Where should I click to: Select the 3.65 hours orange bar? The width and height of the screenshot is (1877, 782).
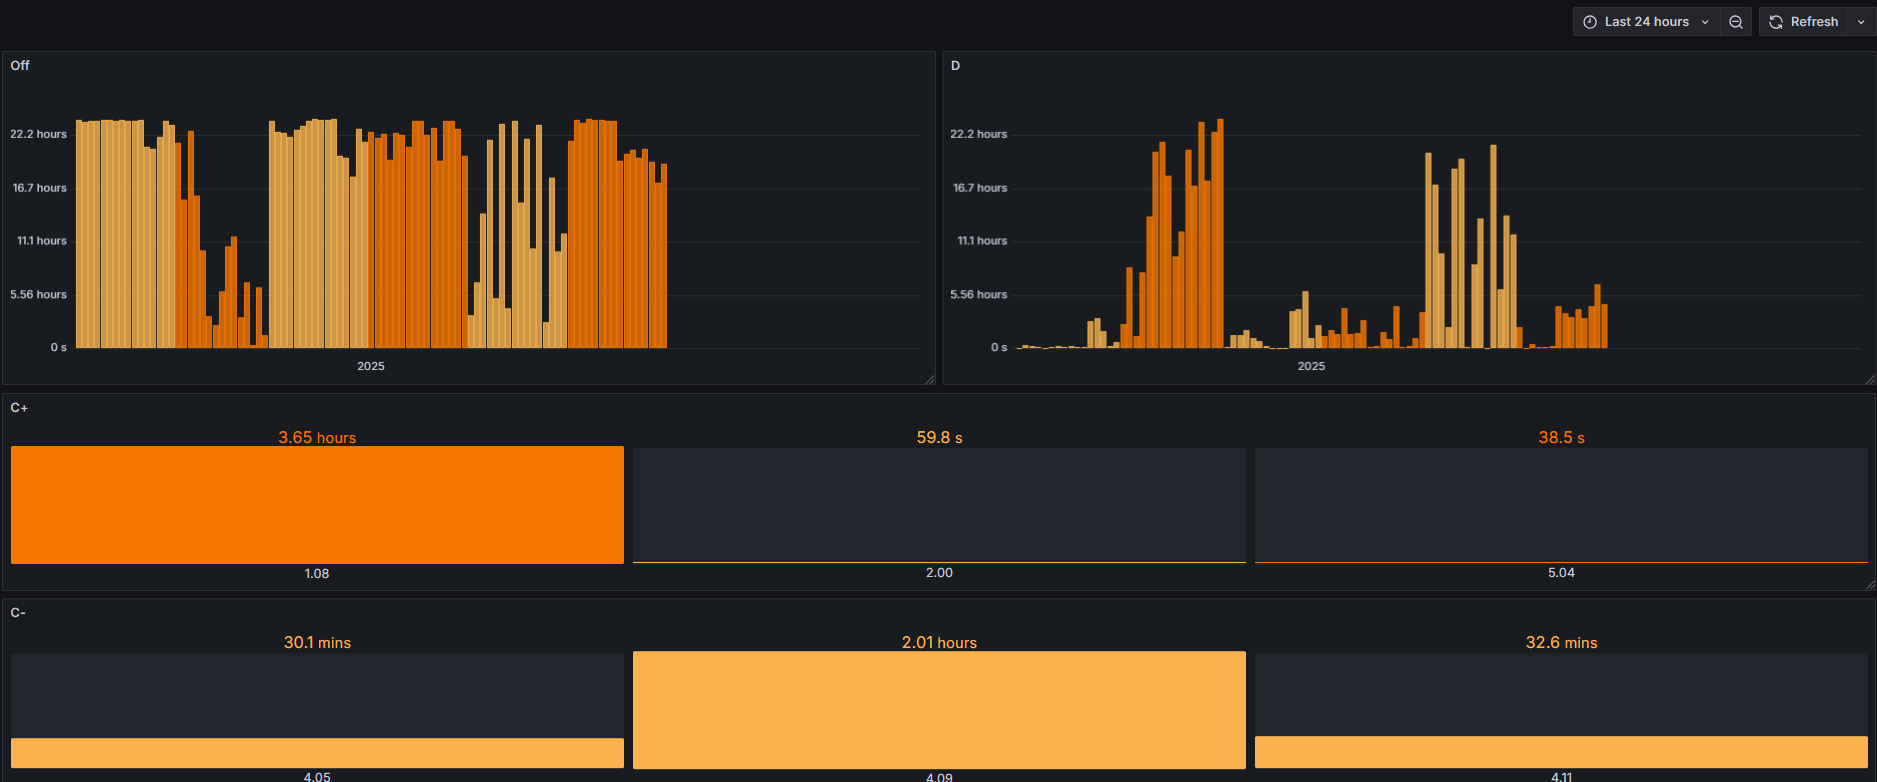(x=317, y=505)
